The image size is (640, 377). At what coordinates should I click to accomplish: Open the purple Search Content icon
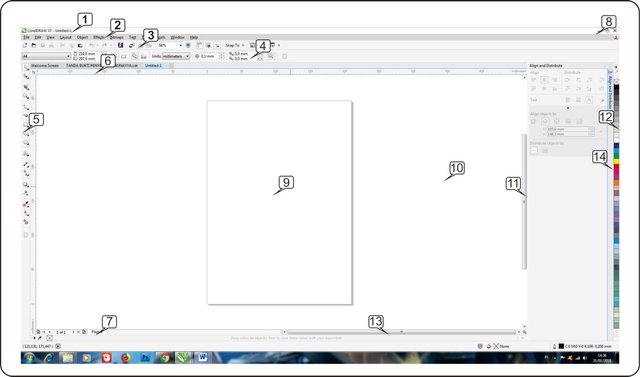pyautogui.click(x=120, y=45)
